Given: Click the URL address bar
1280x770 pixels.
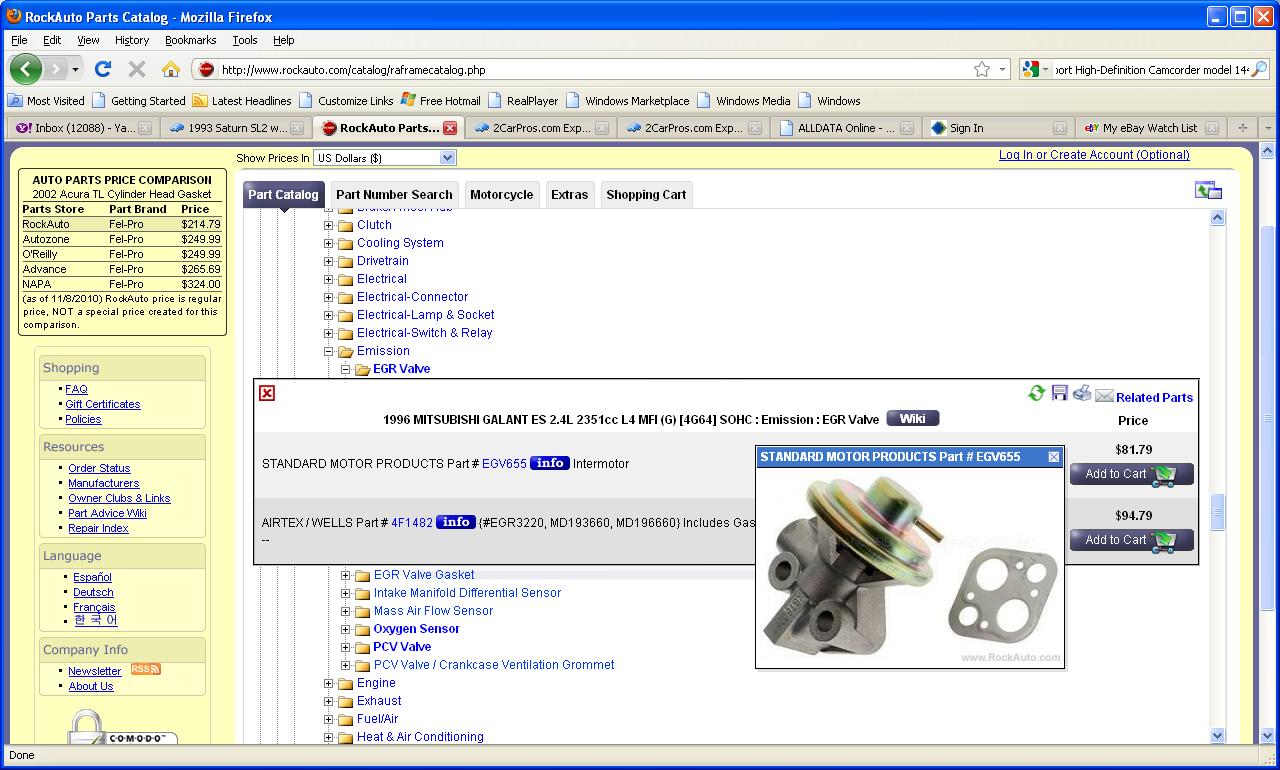Looking at the screenshot, I should (595, 69).
